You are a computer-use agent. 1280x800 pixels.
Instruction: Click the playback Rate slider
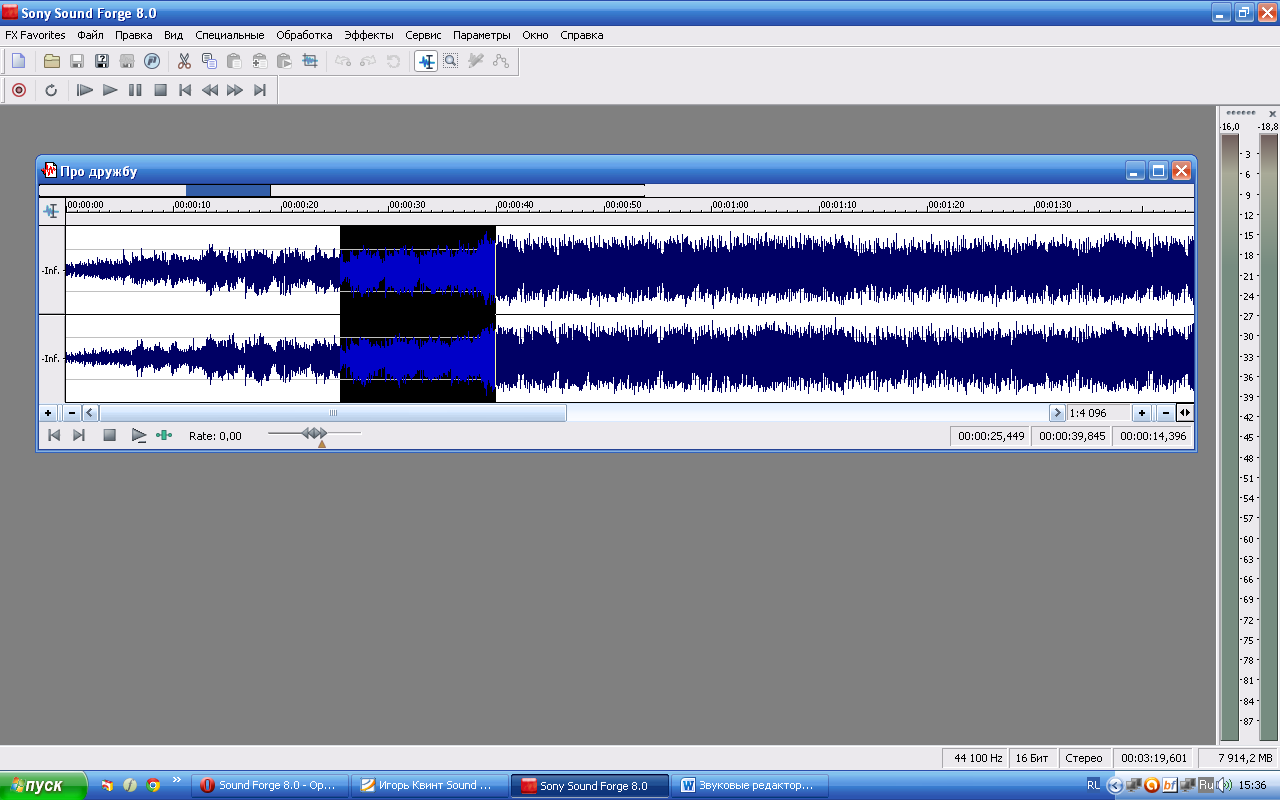coord(314,433)
